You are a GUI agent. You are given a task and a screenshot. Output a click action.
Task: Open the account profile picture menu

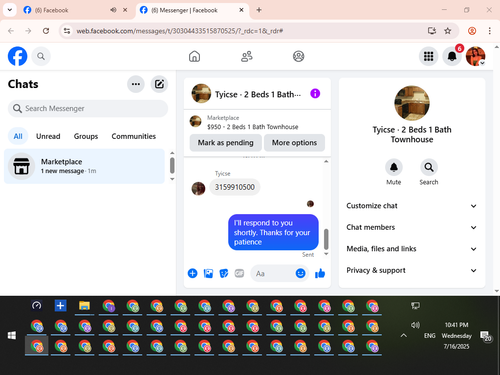click(475, 56)
